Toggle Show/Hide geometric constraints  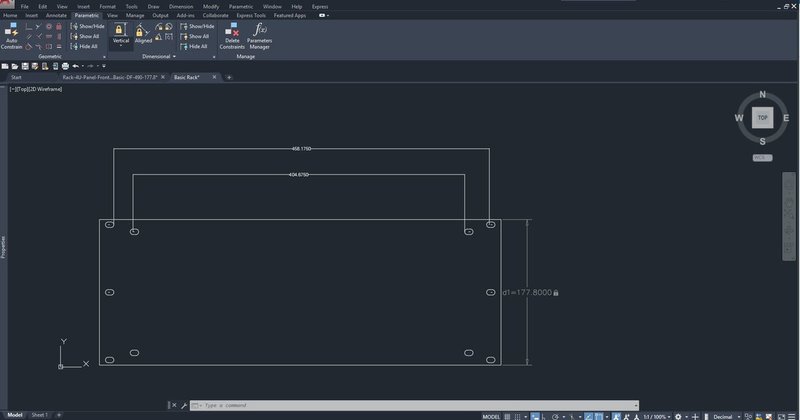(x=87, y=27)
